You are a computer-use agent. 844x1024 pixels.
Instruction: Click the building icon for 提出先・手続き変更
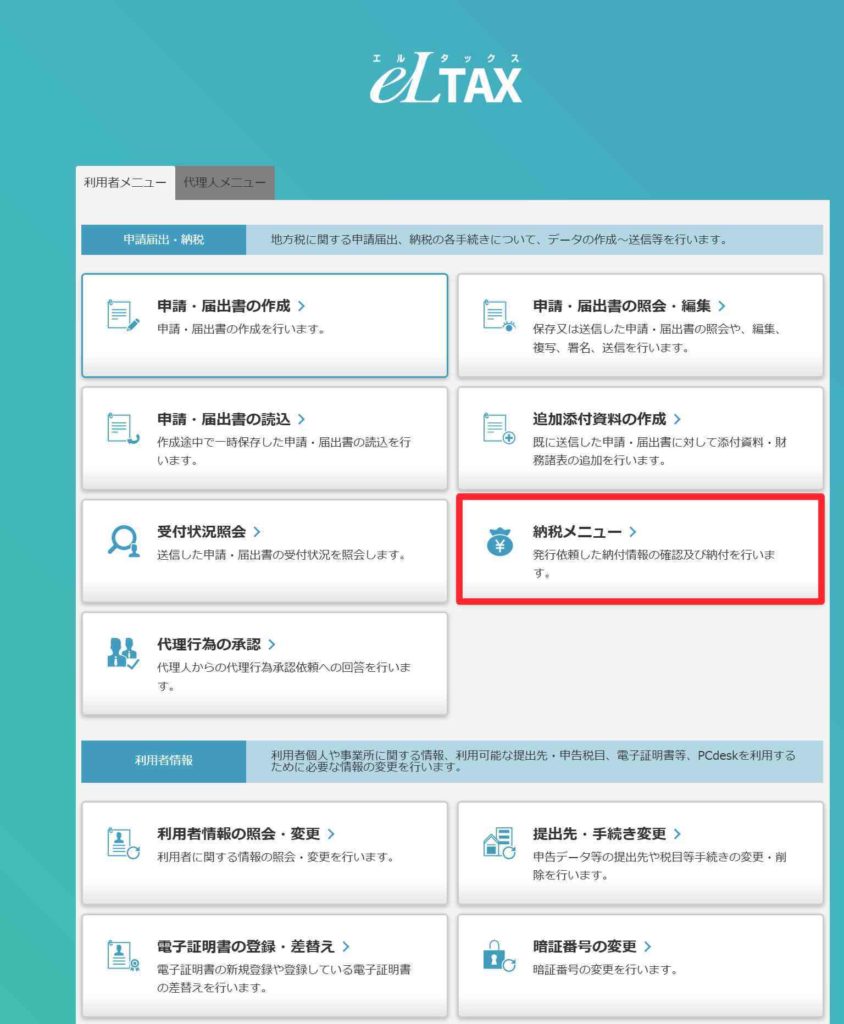tap(498, 842)
